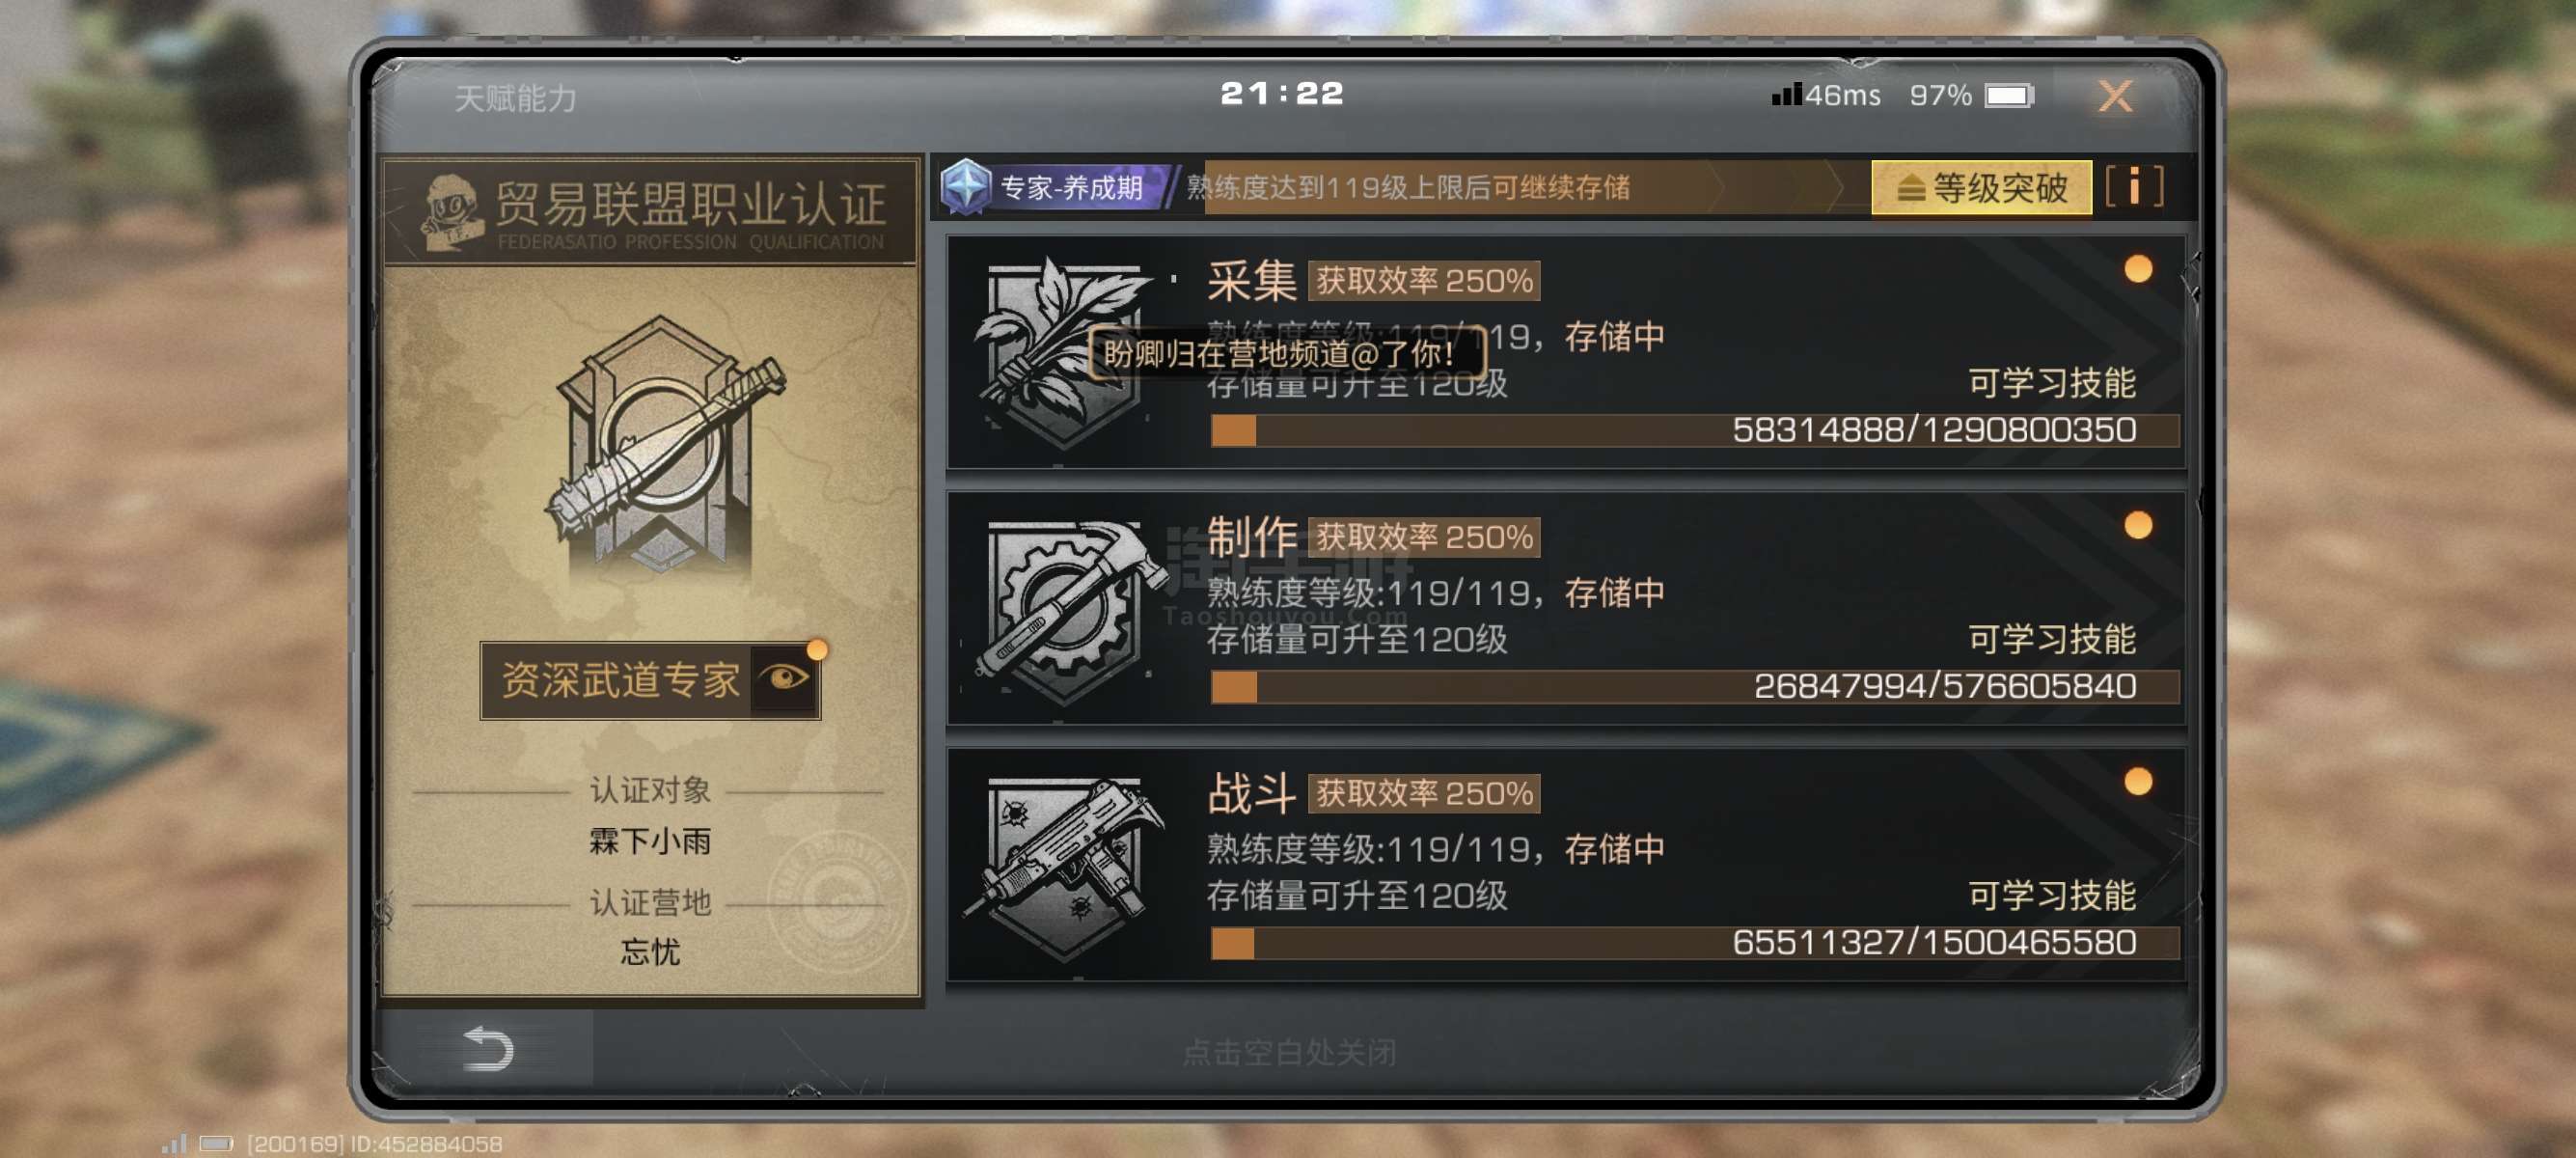Click the blue expert rank diamond icon

(x=965, y=186)
